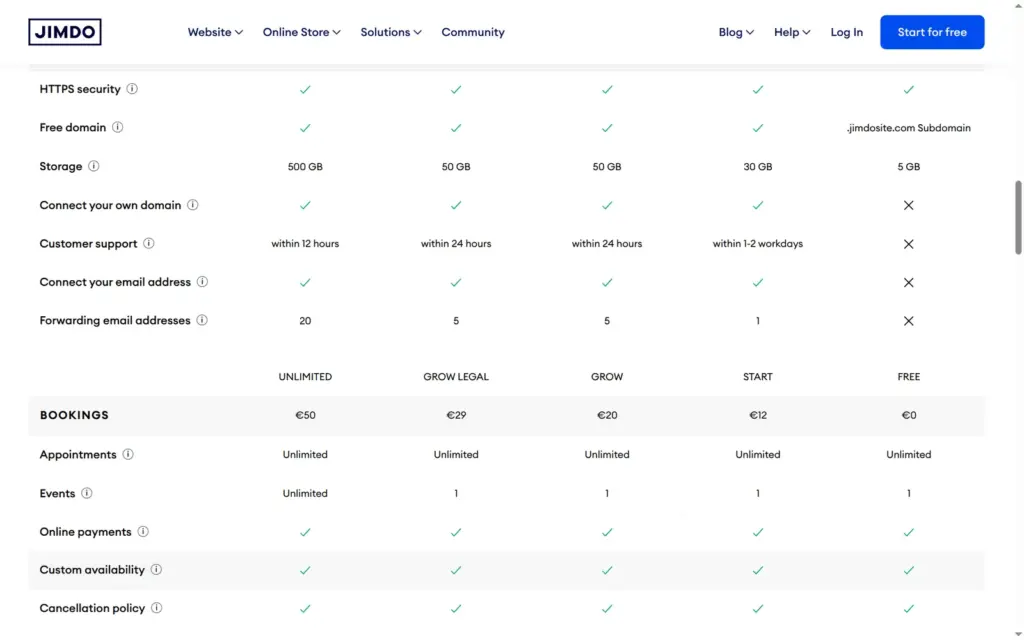The width and height of the screenshot is (1024, 640).
Task: Click the BOOKINGS section heading
Action: click(x=74, y=415)
